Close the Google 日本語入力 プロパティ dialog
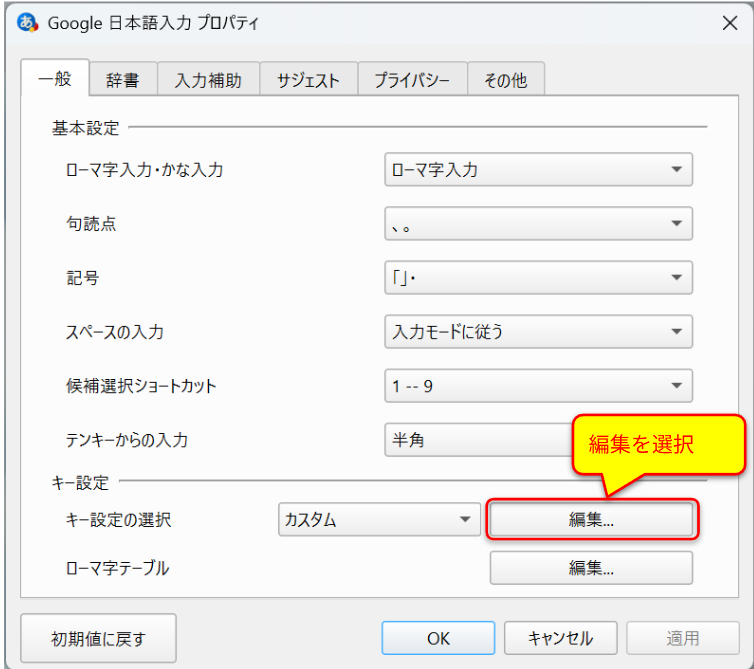 [730, 23]
